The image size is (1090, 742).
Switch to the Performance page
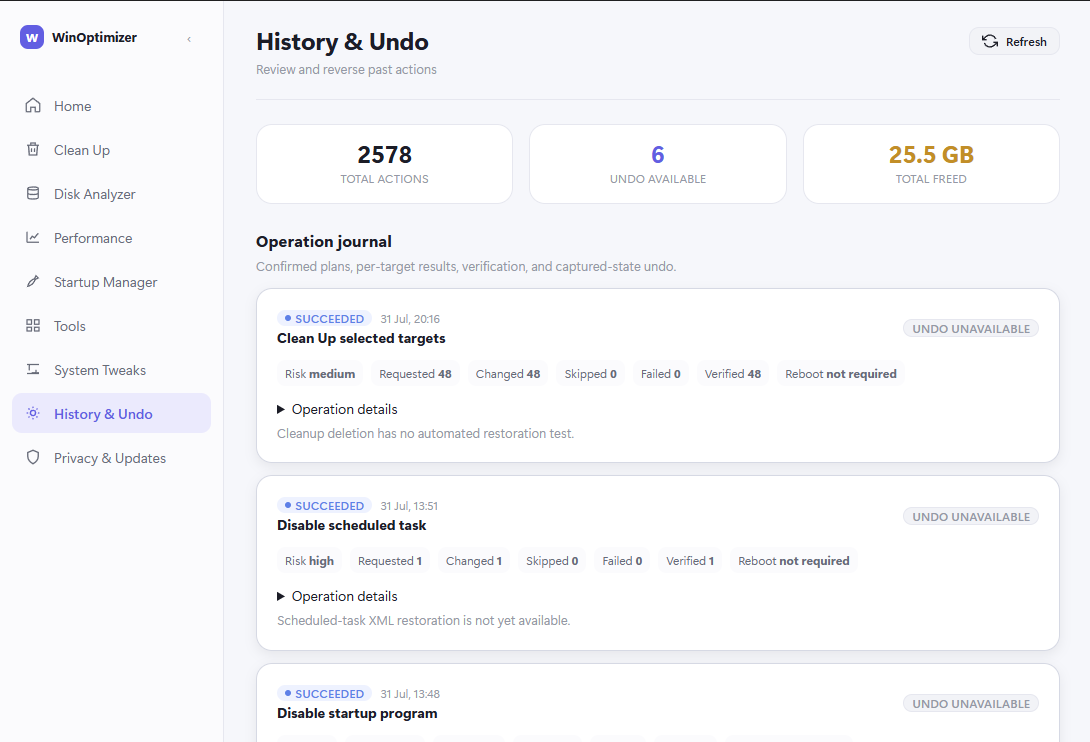(x=111, y=238)
